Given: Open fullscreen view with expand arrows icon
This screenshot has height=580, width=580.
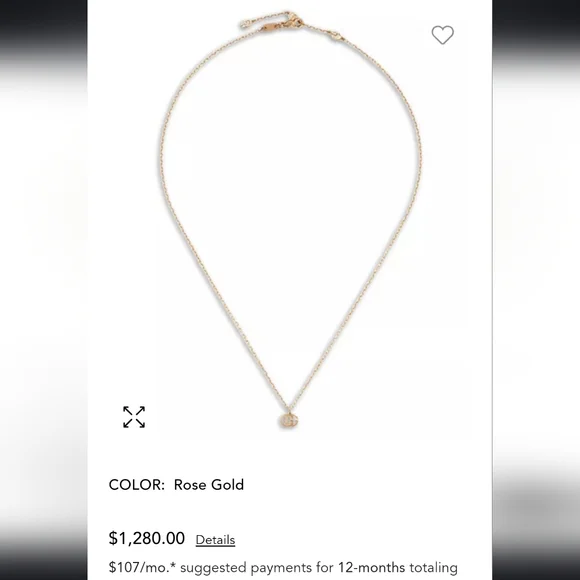Looking at the screenshot, I should 134,417.
